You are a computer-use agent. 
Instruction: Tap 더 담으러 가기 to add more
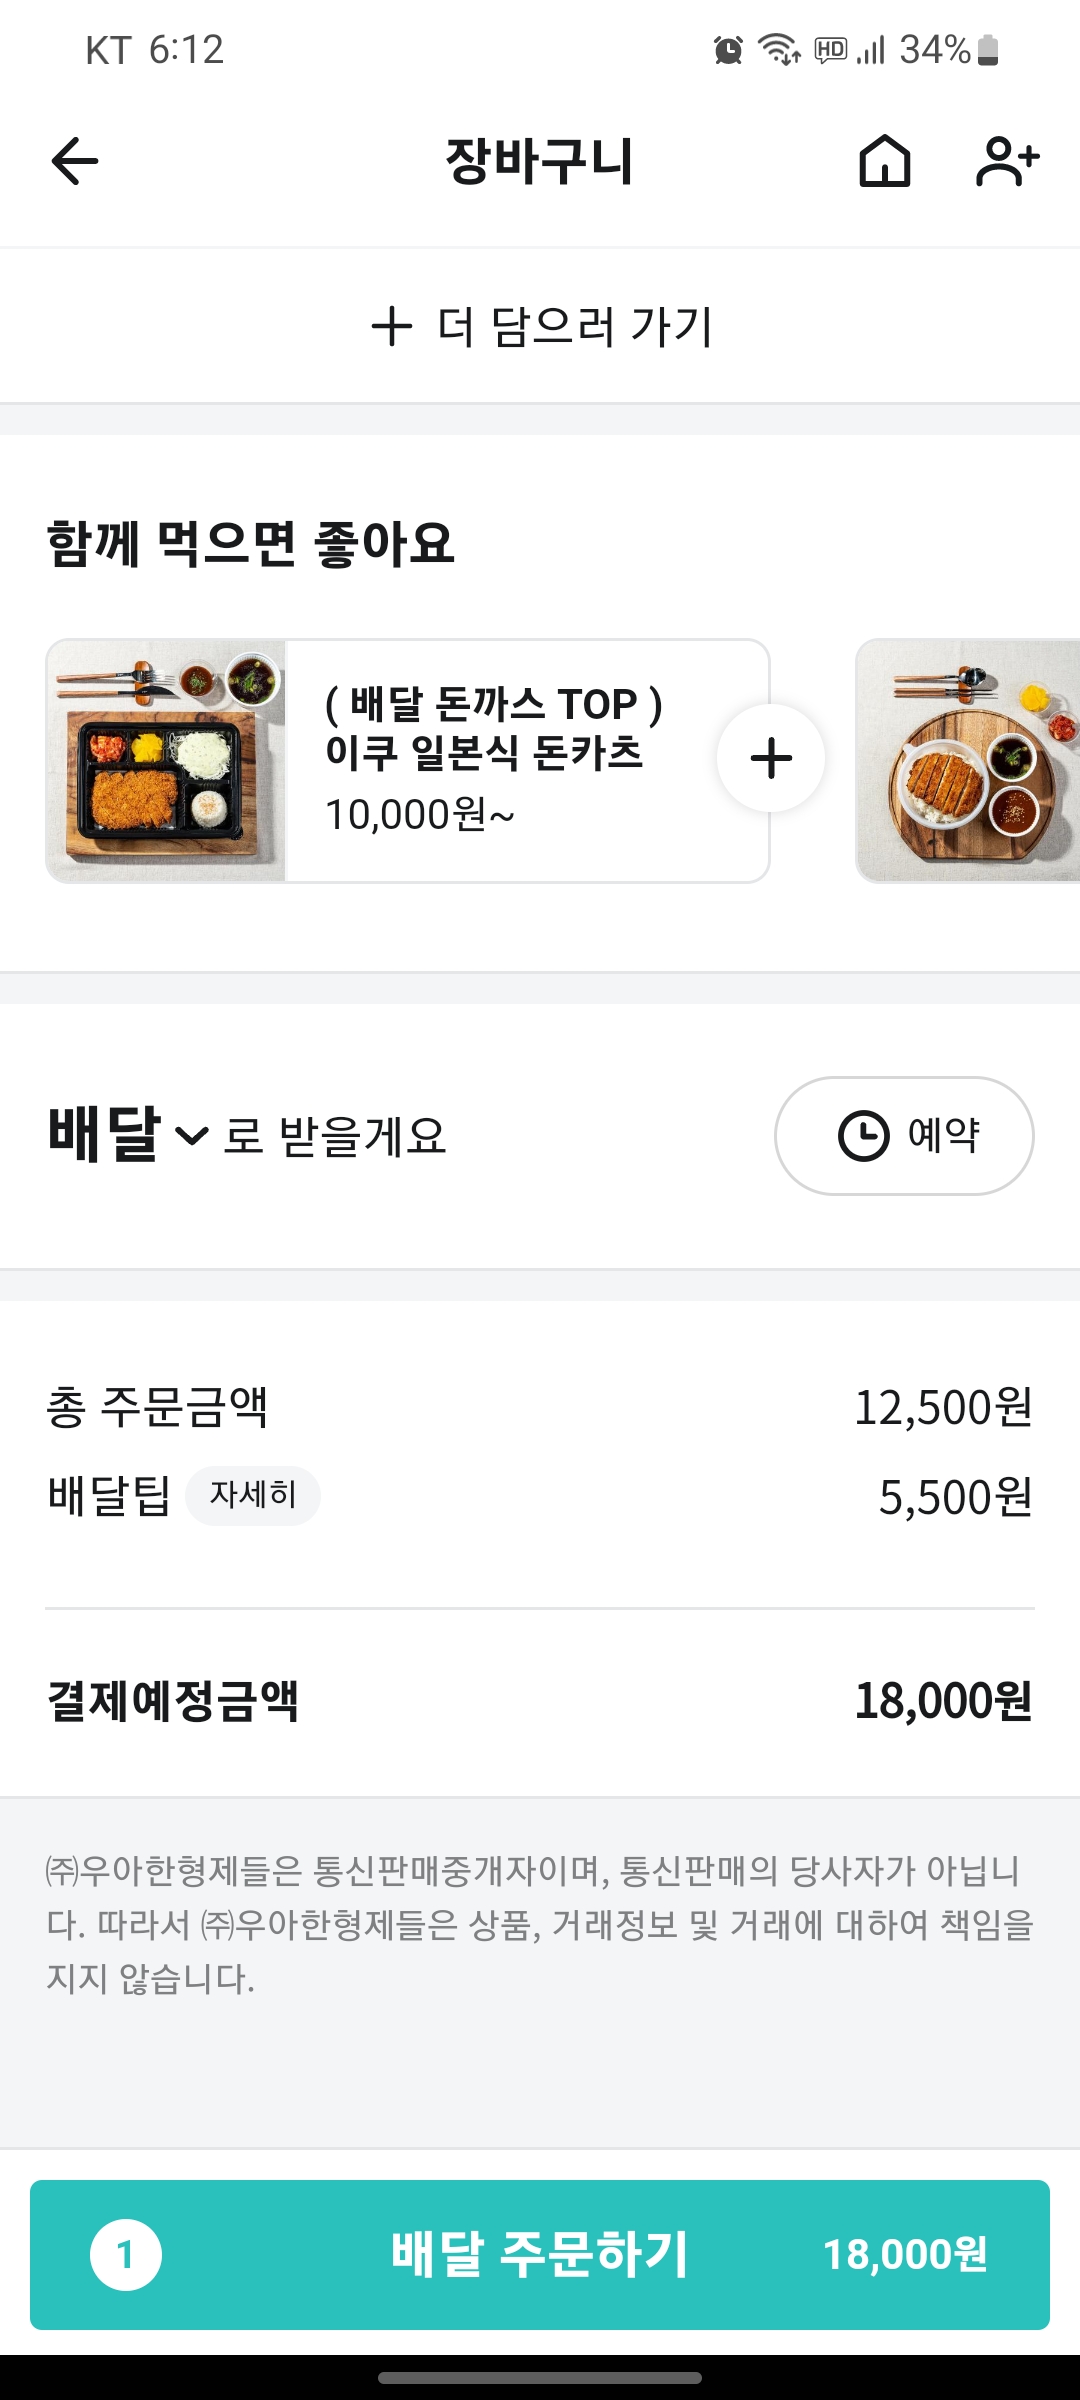point(540,326)
